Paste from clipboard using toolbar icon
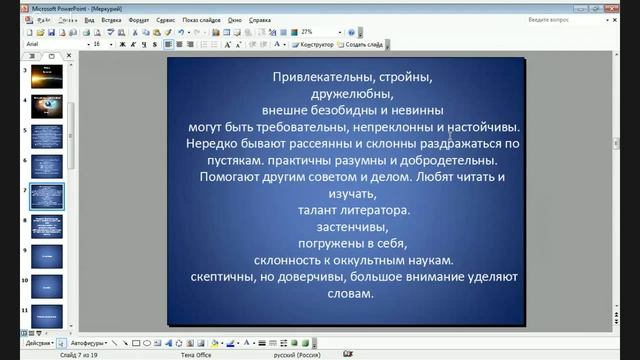Image resolution: width=640 pixels, height=360 pixels. 157,32
